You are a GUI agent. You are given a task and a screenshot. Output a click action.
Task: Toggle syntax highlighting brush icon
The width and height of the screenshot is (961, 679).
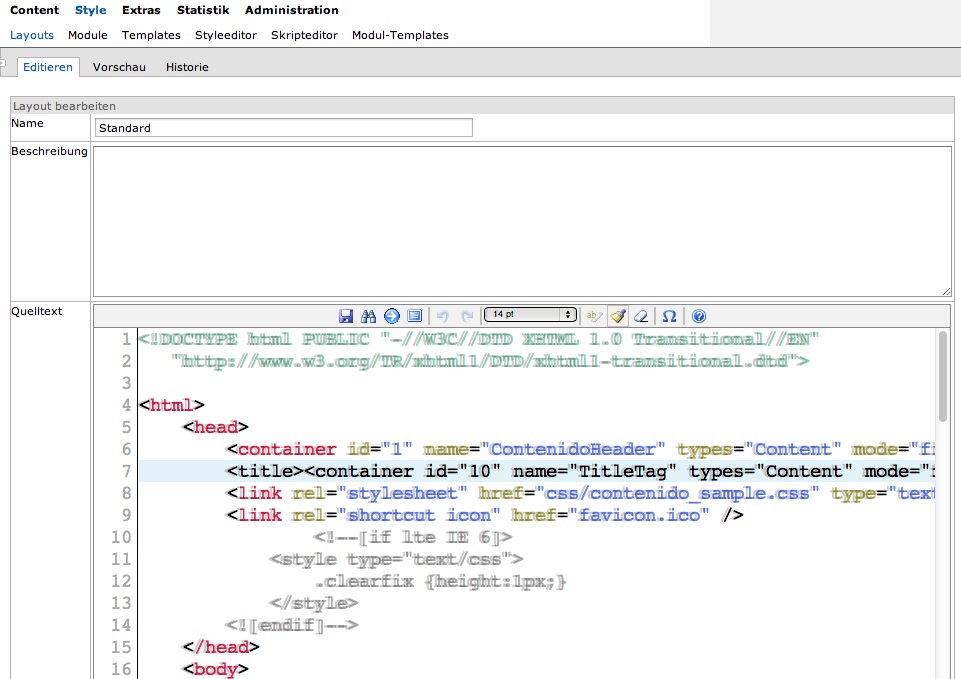coord(618,316)
